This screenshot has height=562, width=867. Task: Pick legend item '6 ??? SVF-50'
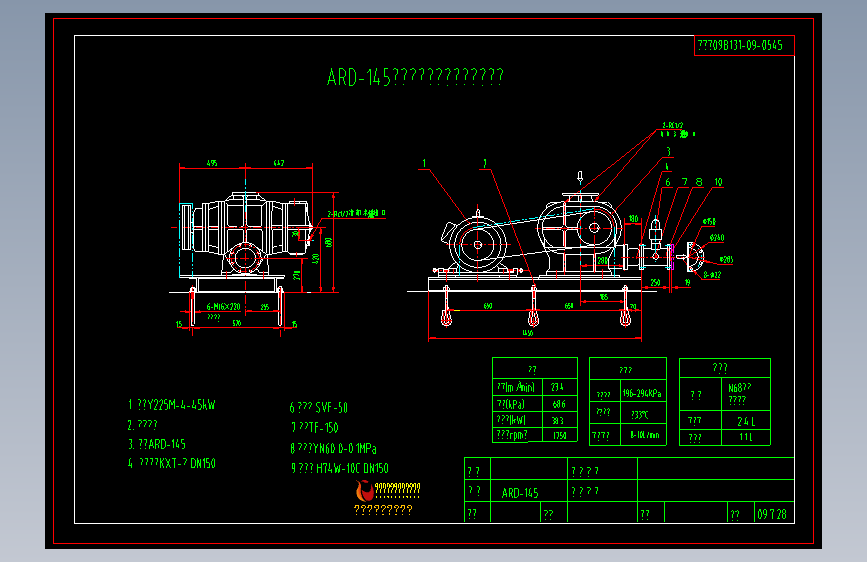pos(318,408)
